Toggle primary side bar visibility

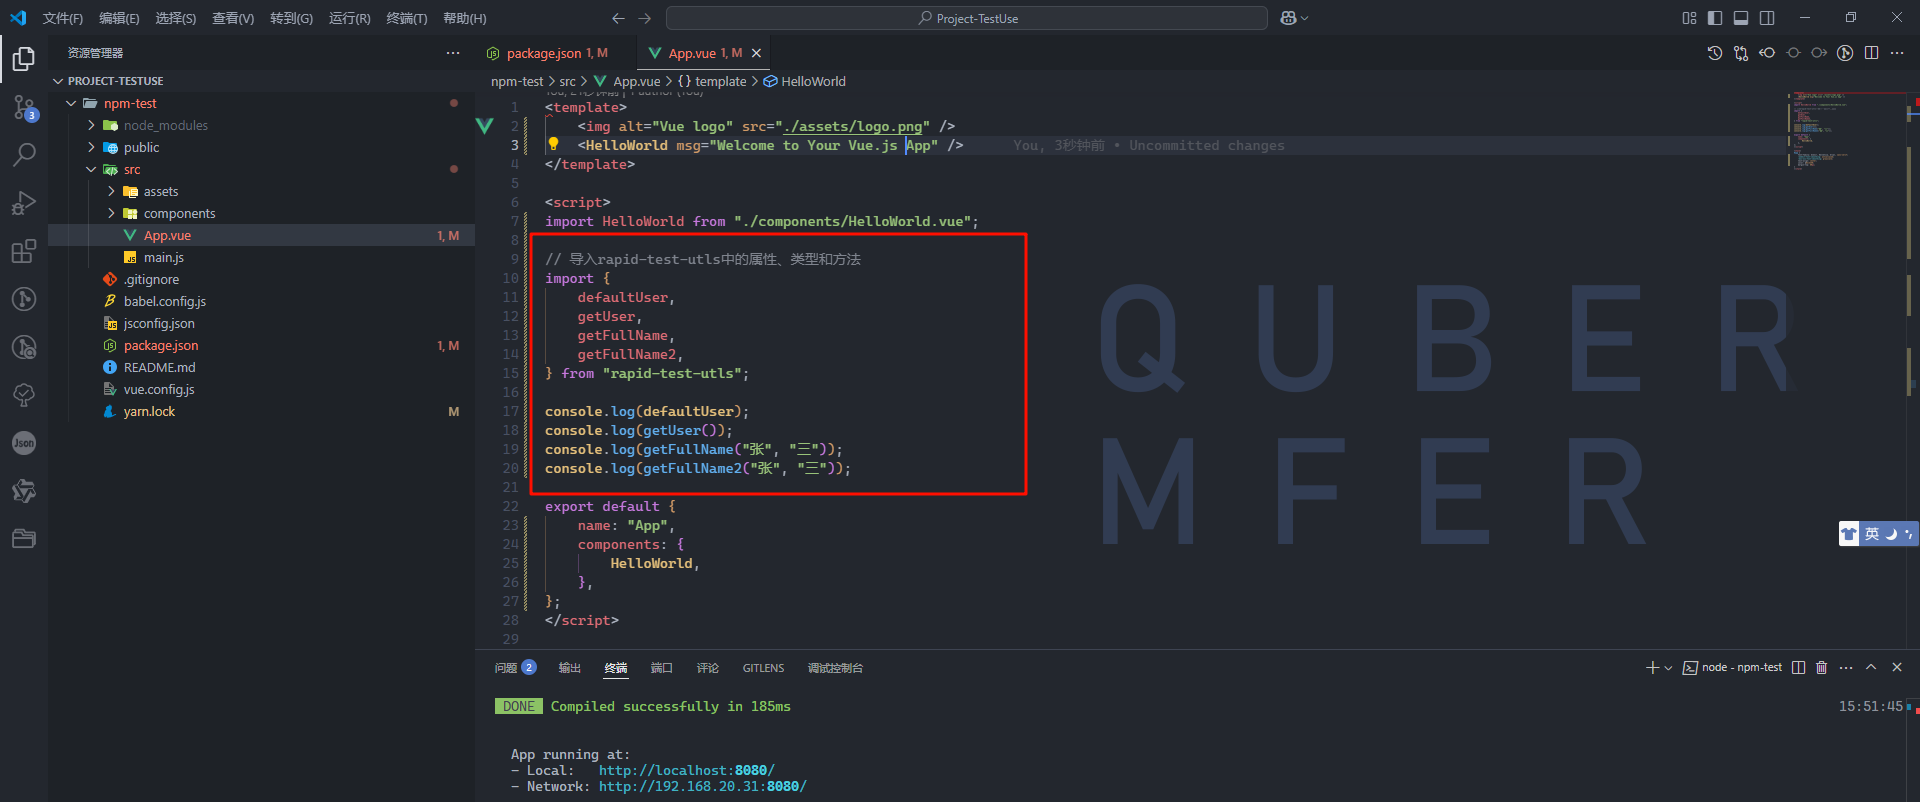pyautogui.click(x=1715, y=18)
